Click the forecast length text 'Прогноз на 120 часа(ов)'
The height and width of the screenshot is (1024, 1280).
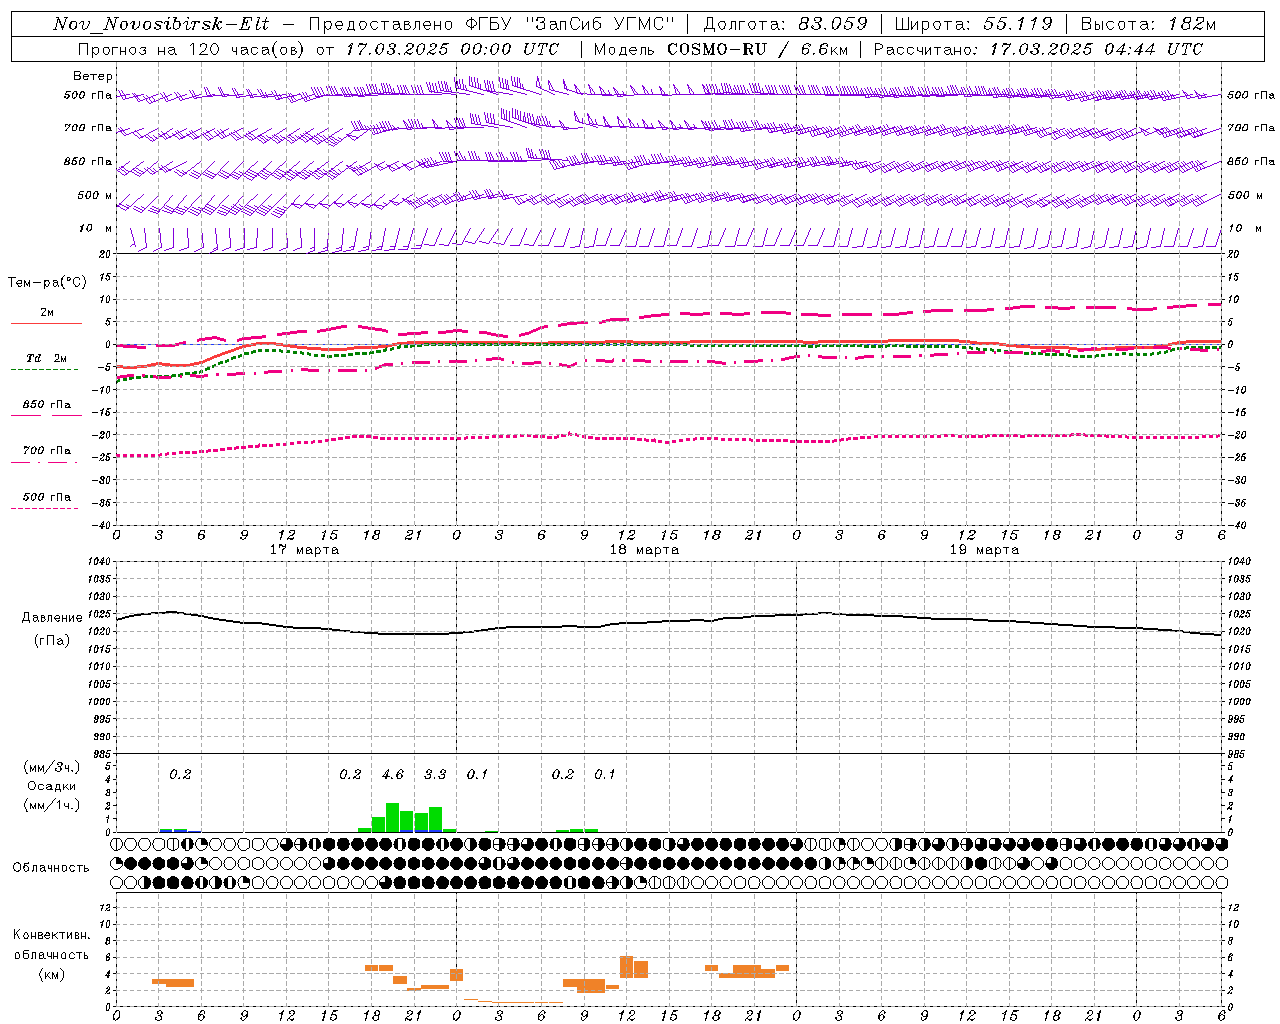coord(190,49)
